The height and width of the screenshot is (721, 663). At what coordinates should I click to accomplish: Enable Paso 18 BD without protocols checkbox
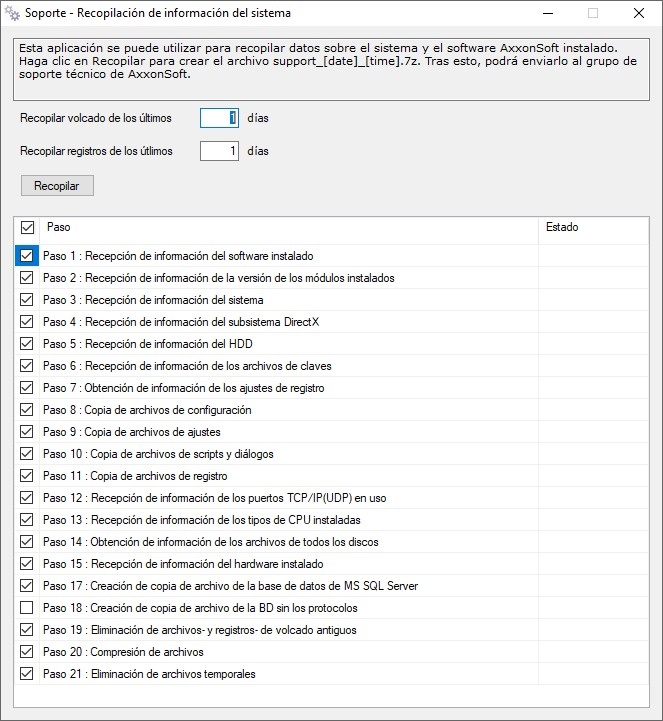26,608
